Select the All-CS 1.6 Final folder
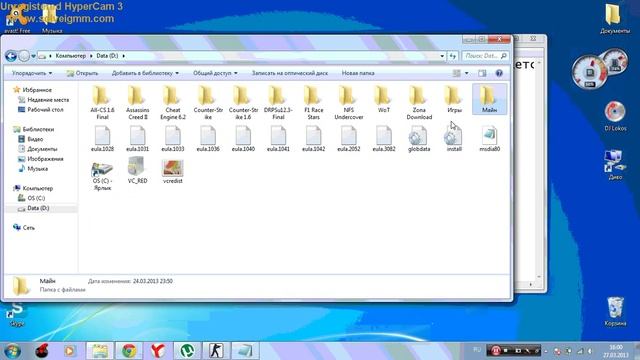 tap(102, 102)
